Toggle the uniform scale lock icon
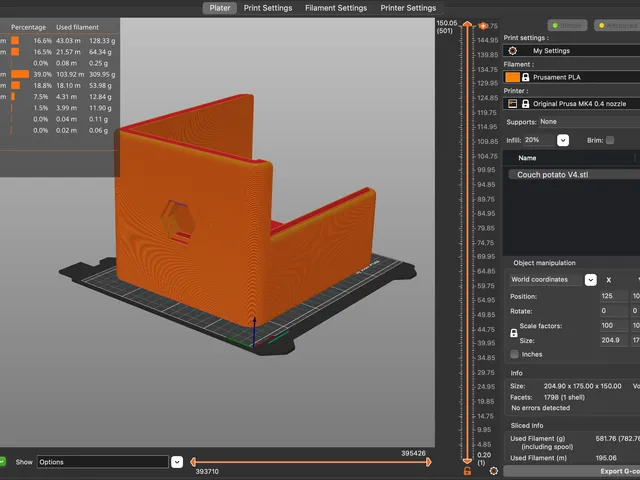 [514, 333]
